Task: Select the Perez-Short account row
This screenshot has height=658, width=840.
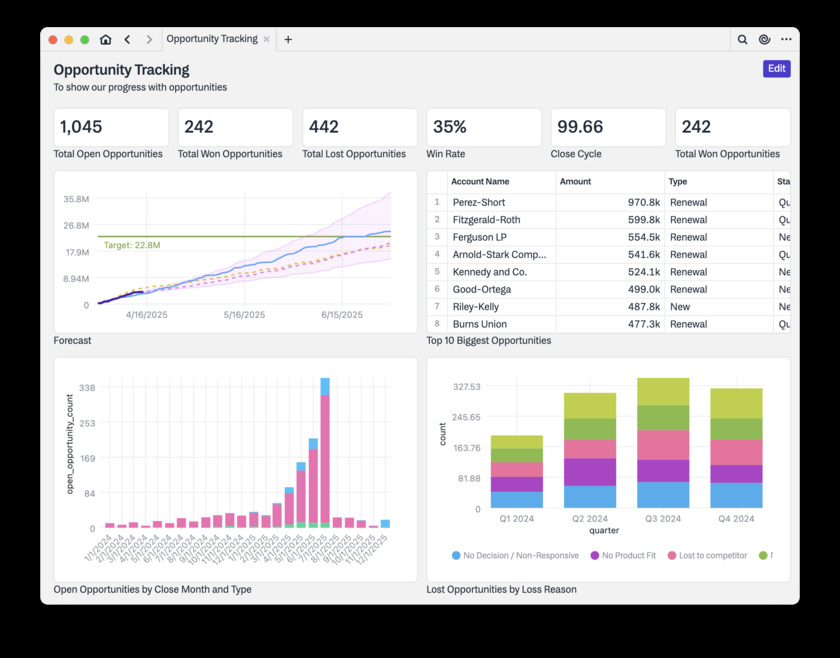Action: 479,202
